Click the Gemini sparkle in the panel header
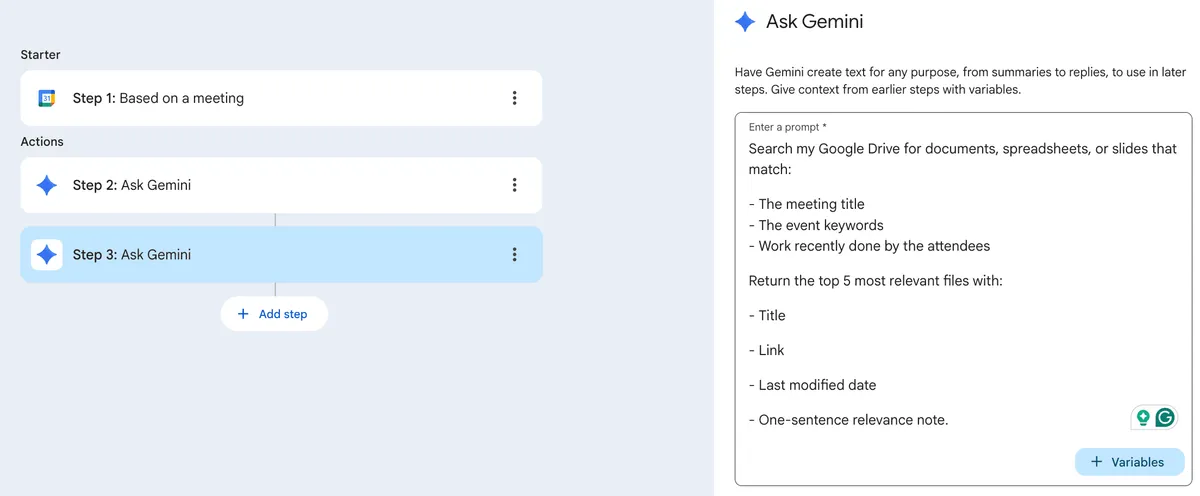Viewport: 1200px width, 496px height. [x=745, y=22]
